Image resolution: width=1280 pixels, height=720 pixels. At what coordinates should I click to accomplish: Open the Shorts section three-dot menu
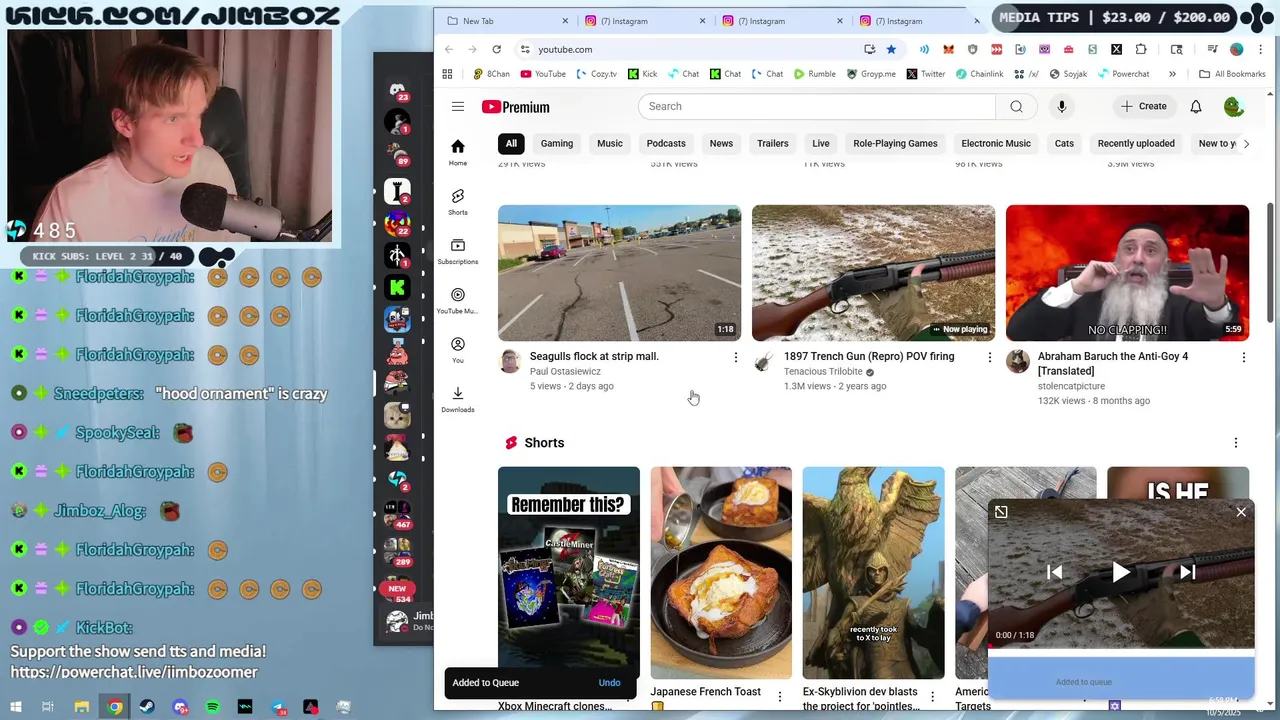tap(1236, 443)
